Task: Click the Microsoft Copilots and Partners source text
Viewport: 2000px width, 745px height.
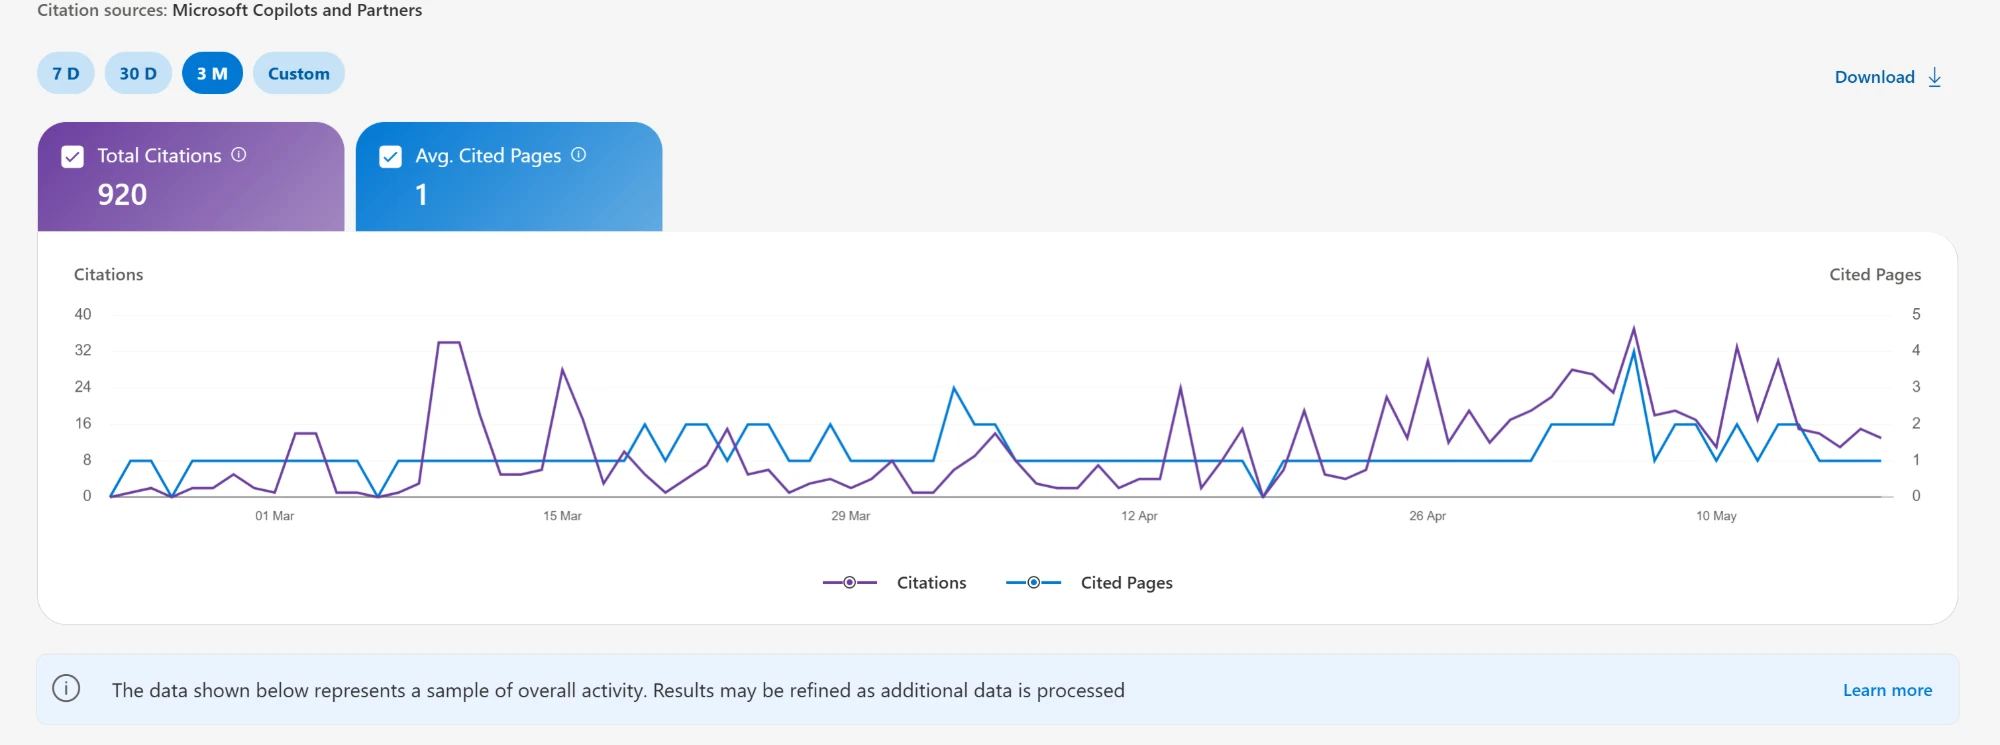Action: click(297, 10)
